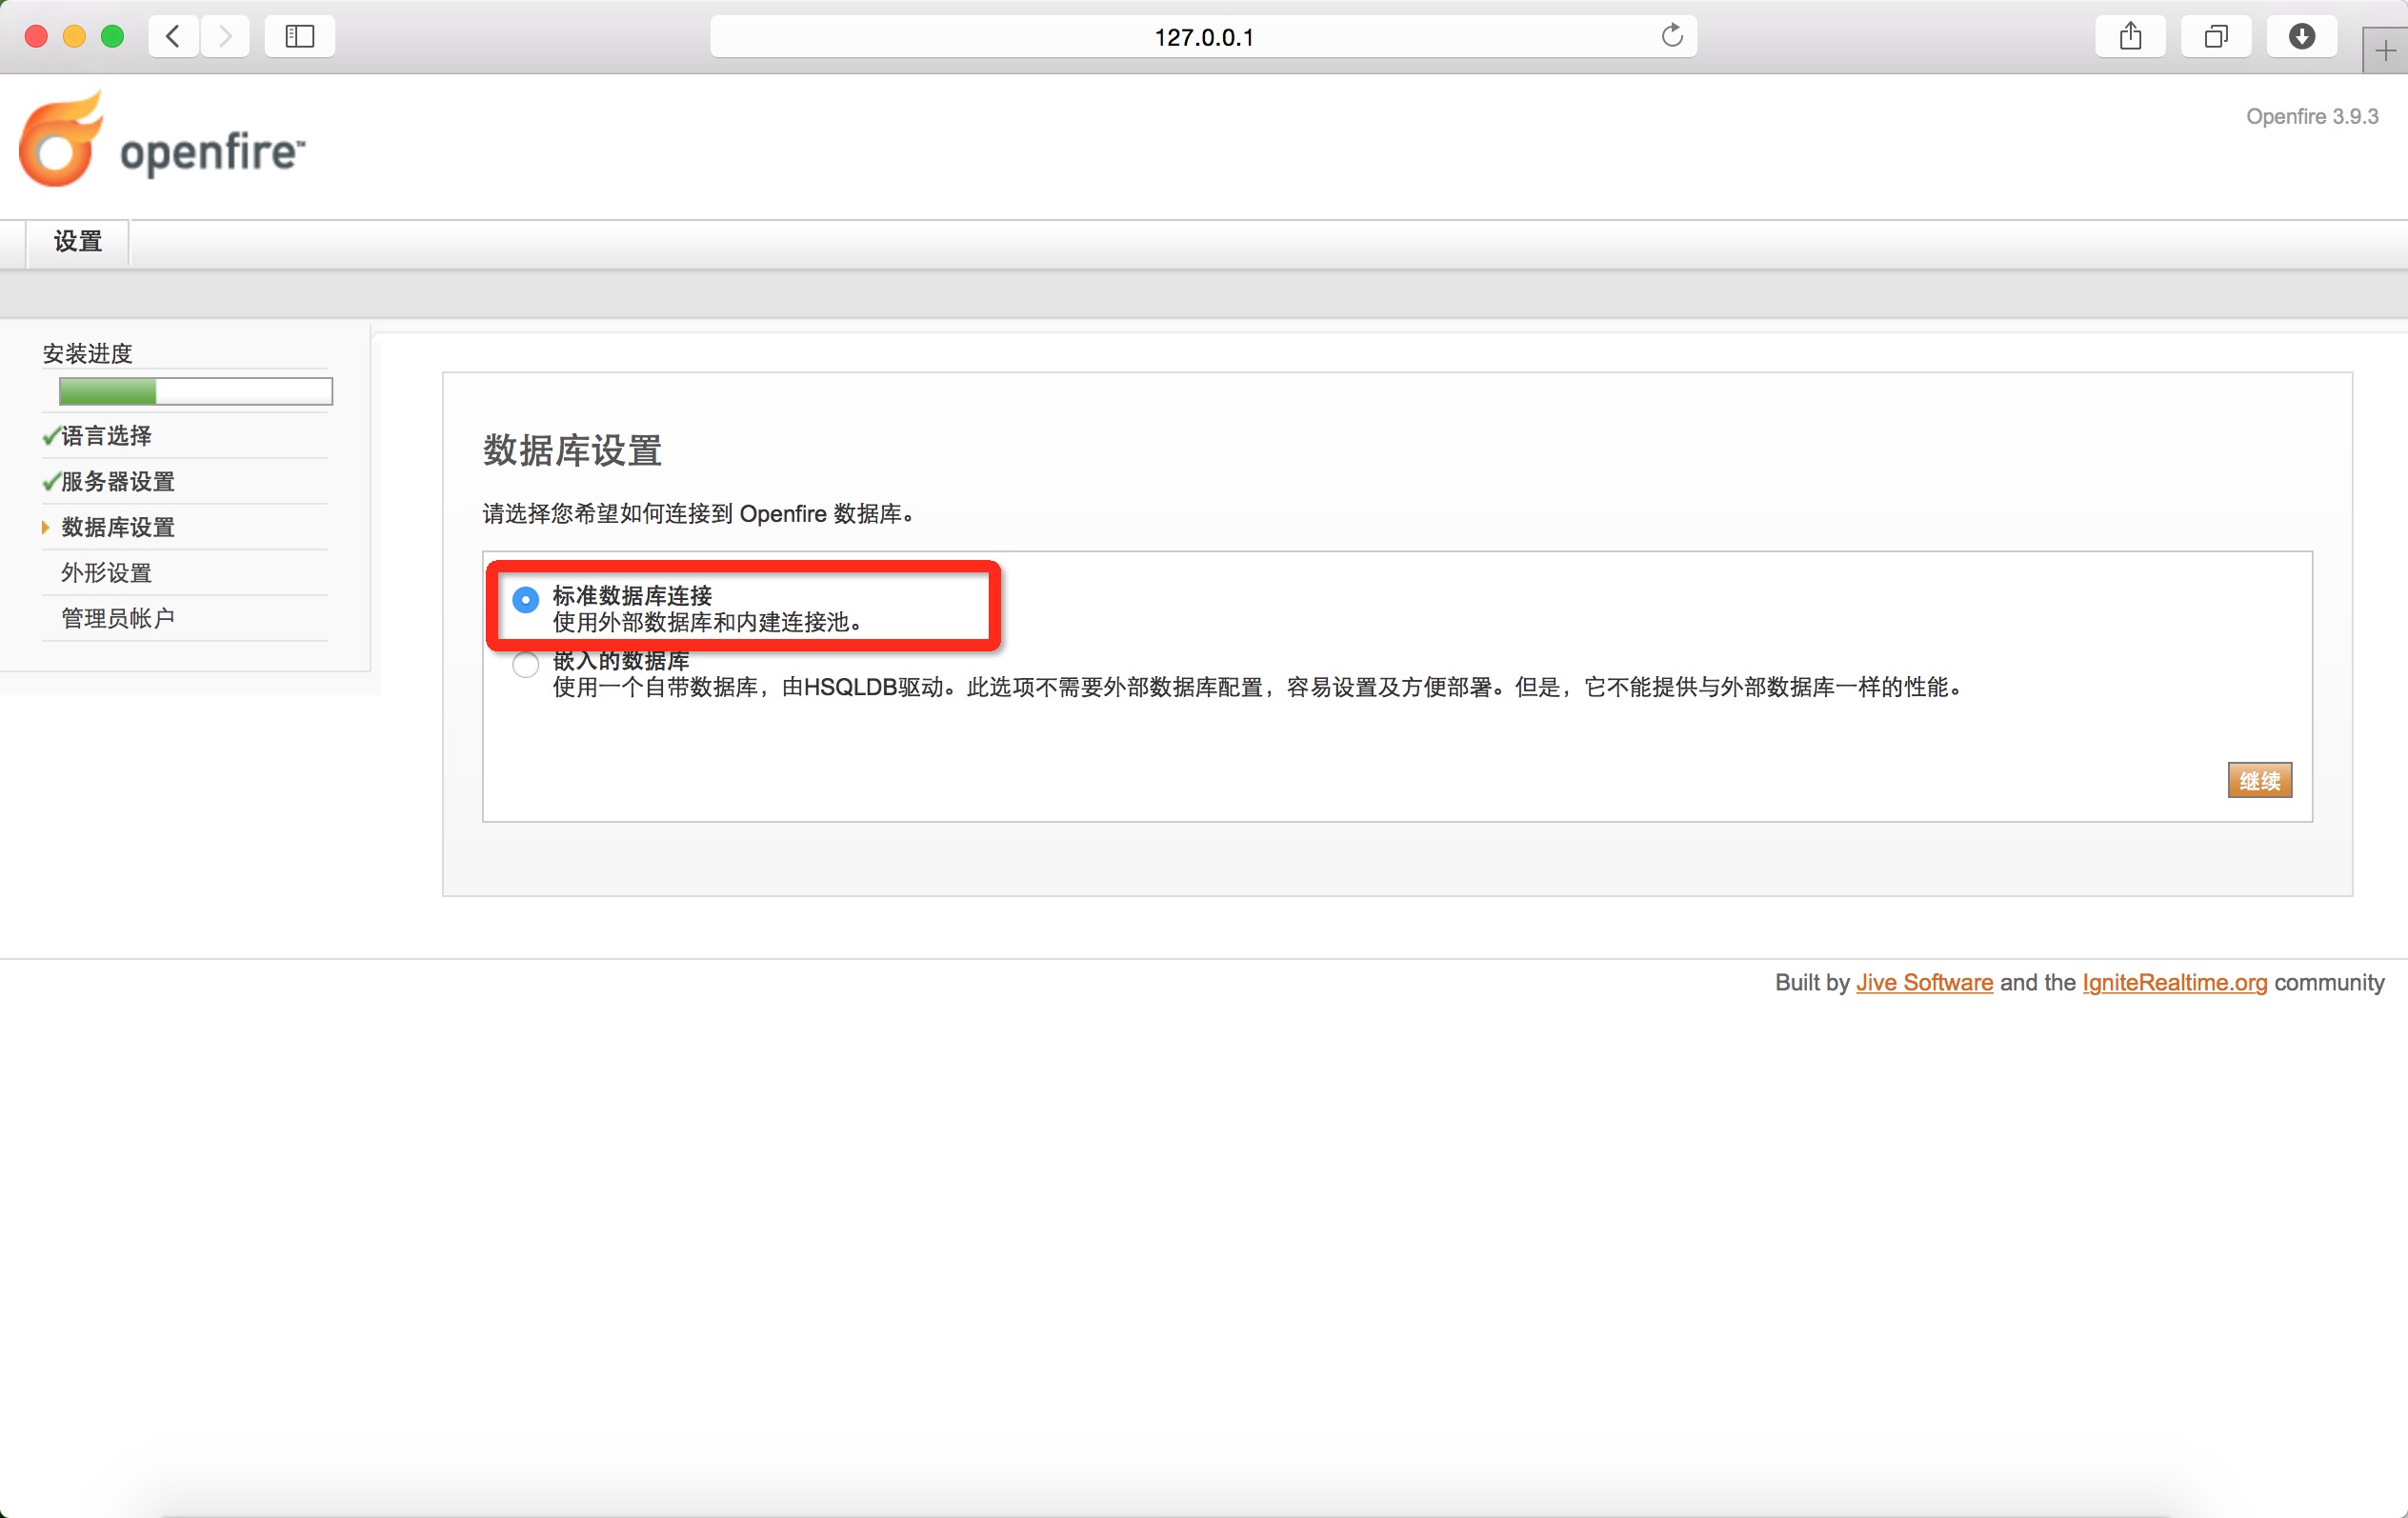The width and height of the screenshot is (2408, 1518).
Task: Click the orange arrow beside 数据库设置
Action: point(45,527)
